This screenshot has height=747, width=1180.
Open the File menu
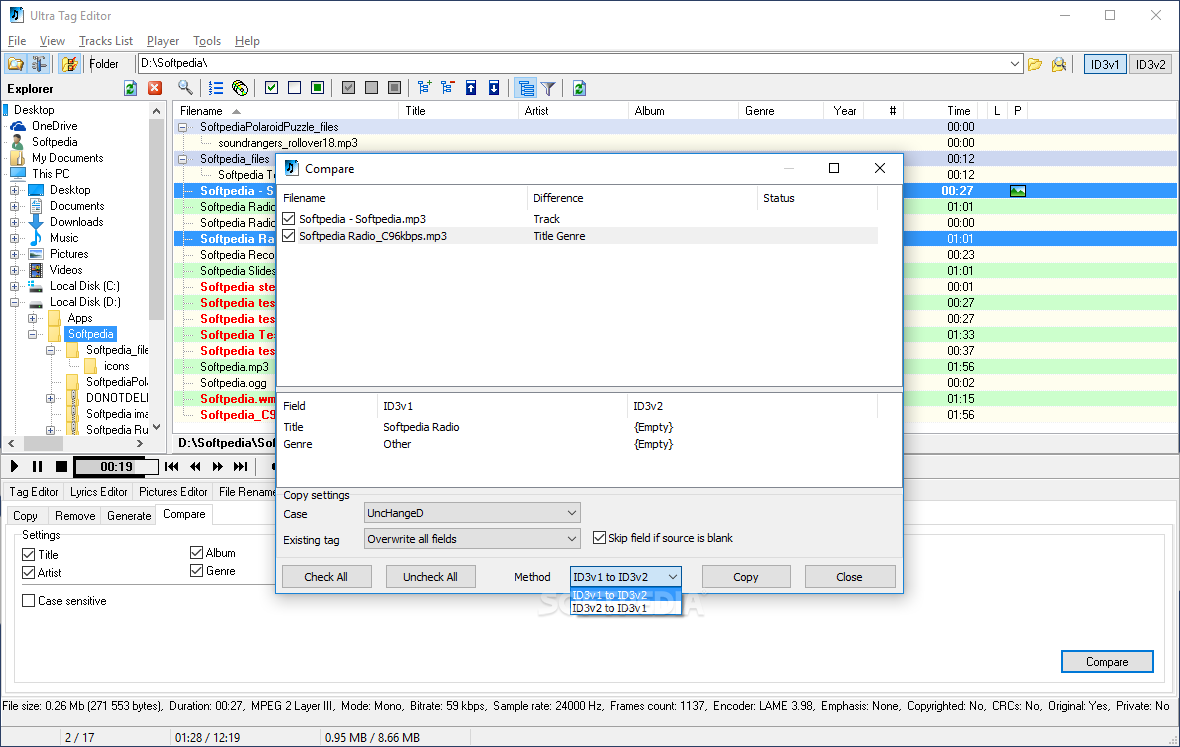coord(17,41)
